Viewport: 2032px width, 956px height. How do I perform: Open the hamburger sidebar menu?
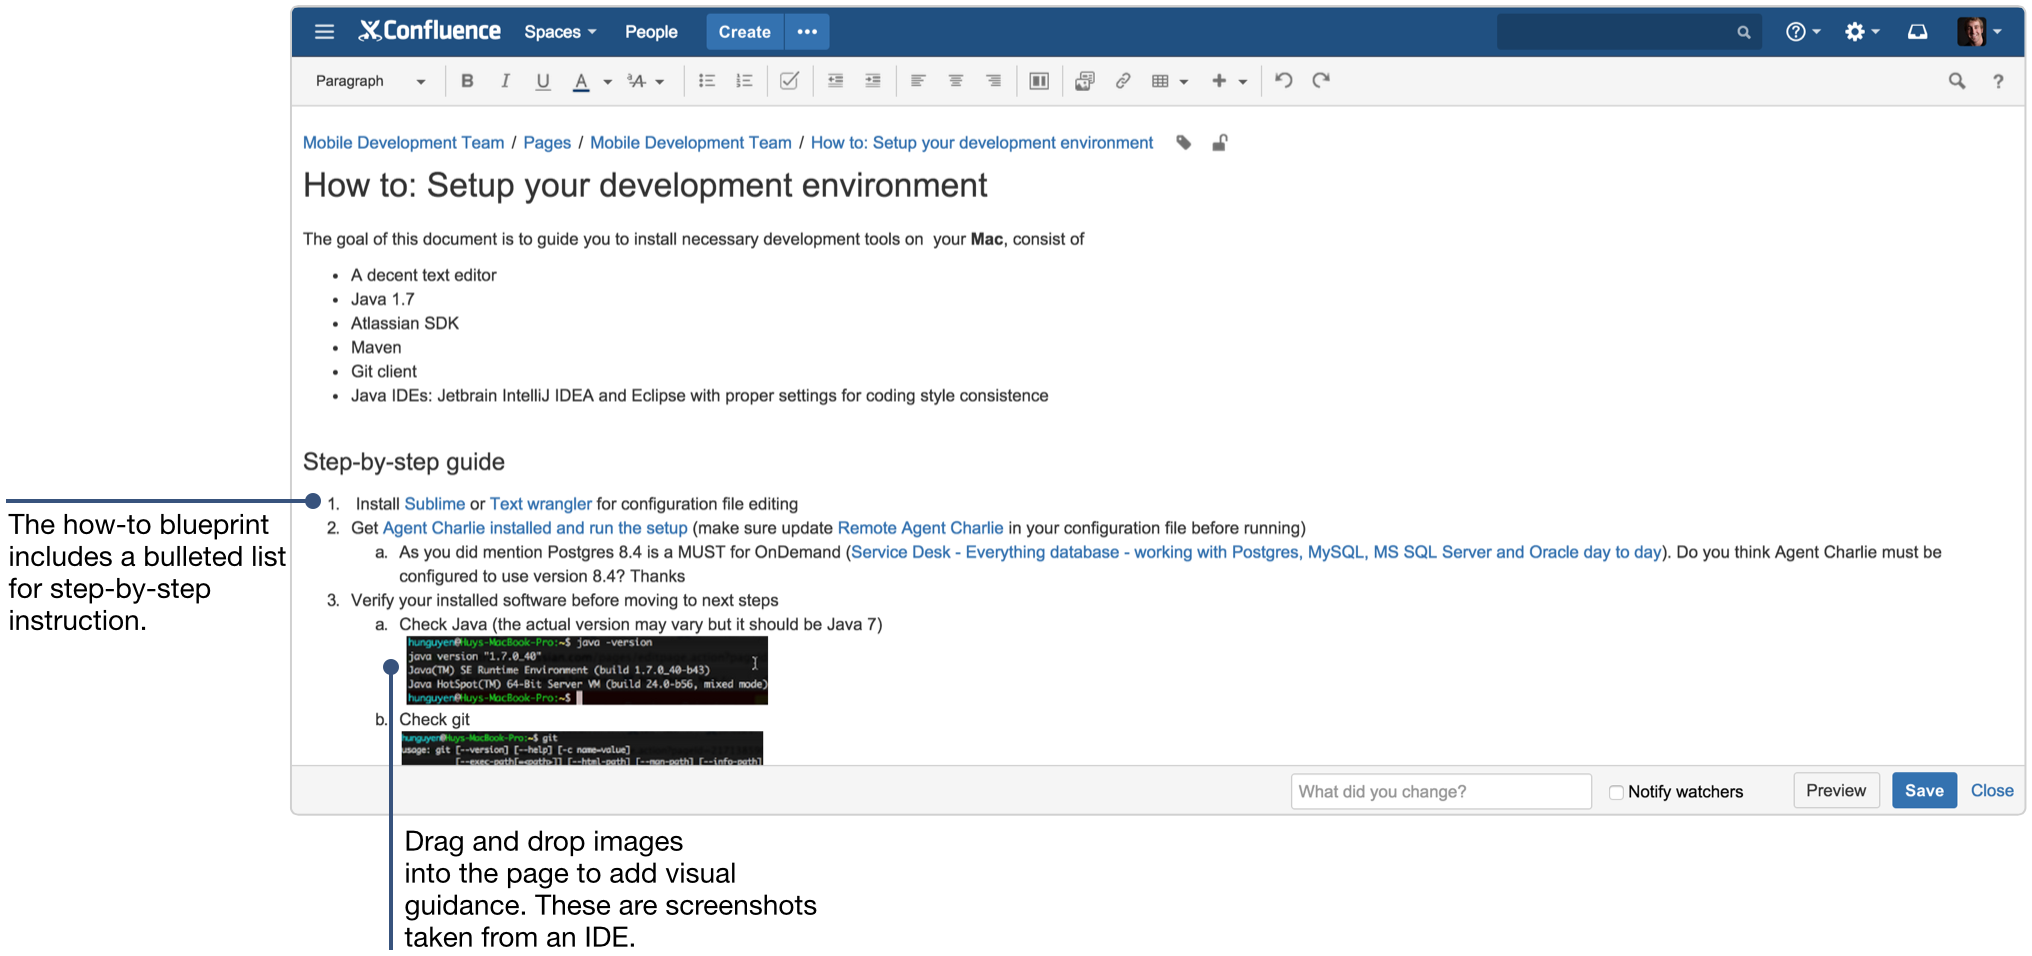pyautogui.click(x=324, y=32)
